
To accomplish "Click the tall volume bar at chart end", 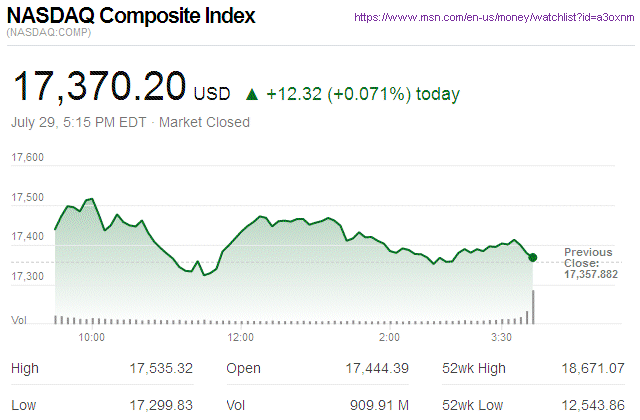I will (533, 307).
